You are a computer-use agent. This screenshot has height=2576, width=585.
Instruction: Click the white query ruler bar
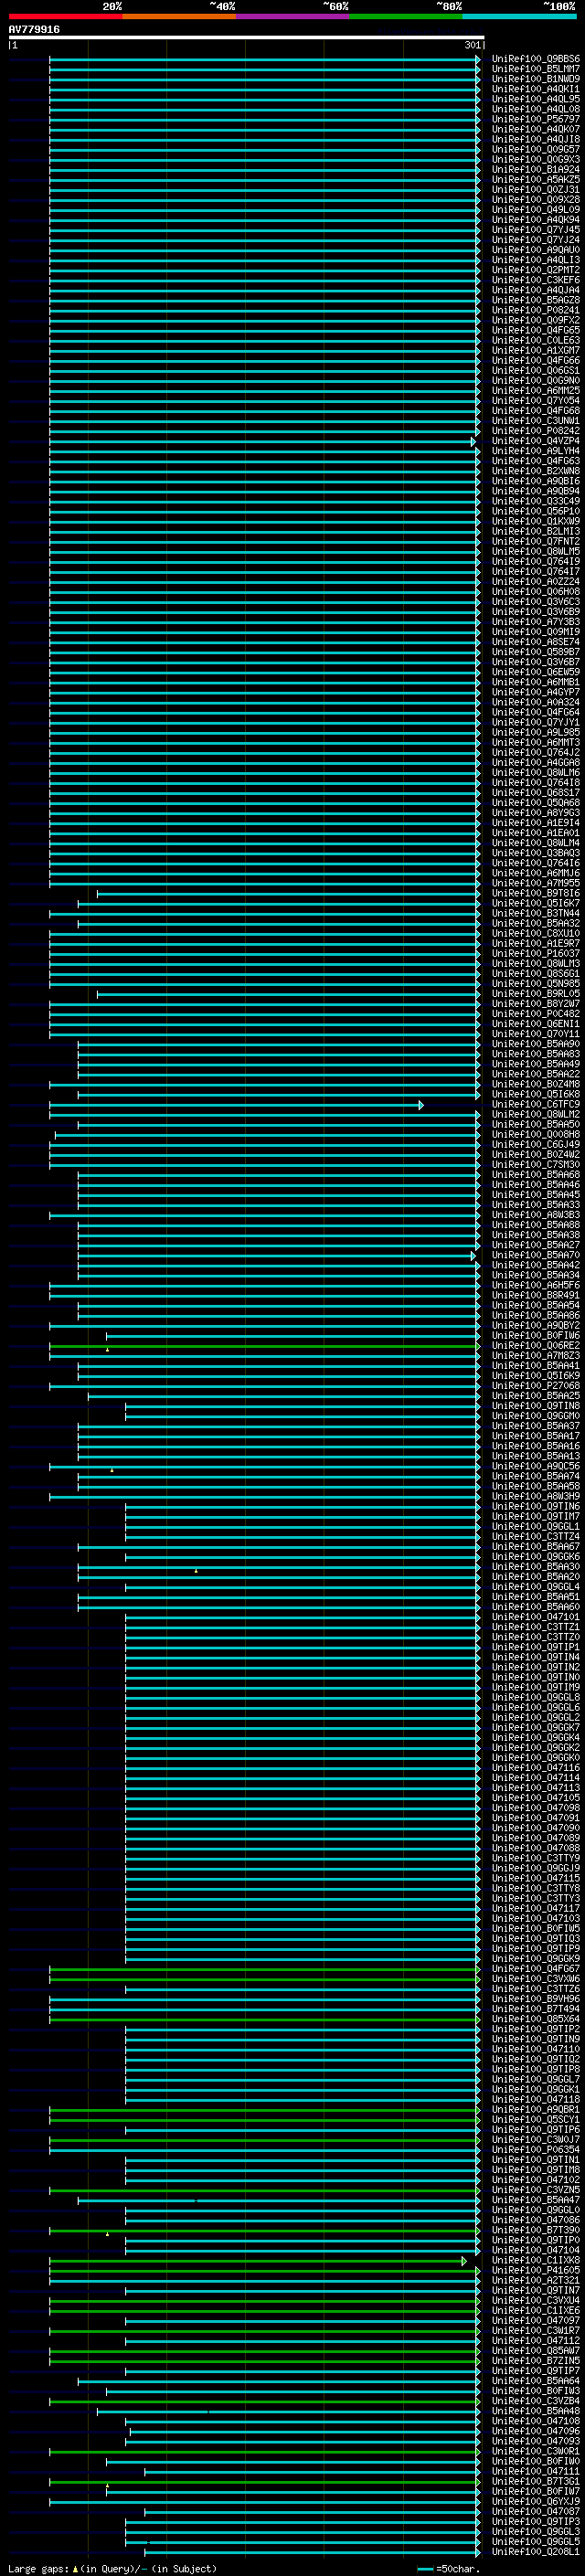[x=246, y=38]
